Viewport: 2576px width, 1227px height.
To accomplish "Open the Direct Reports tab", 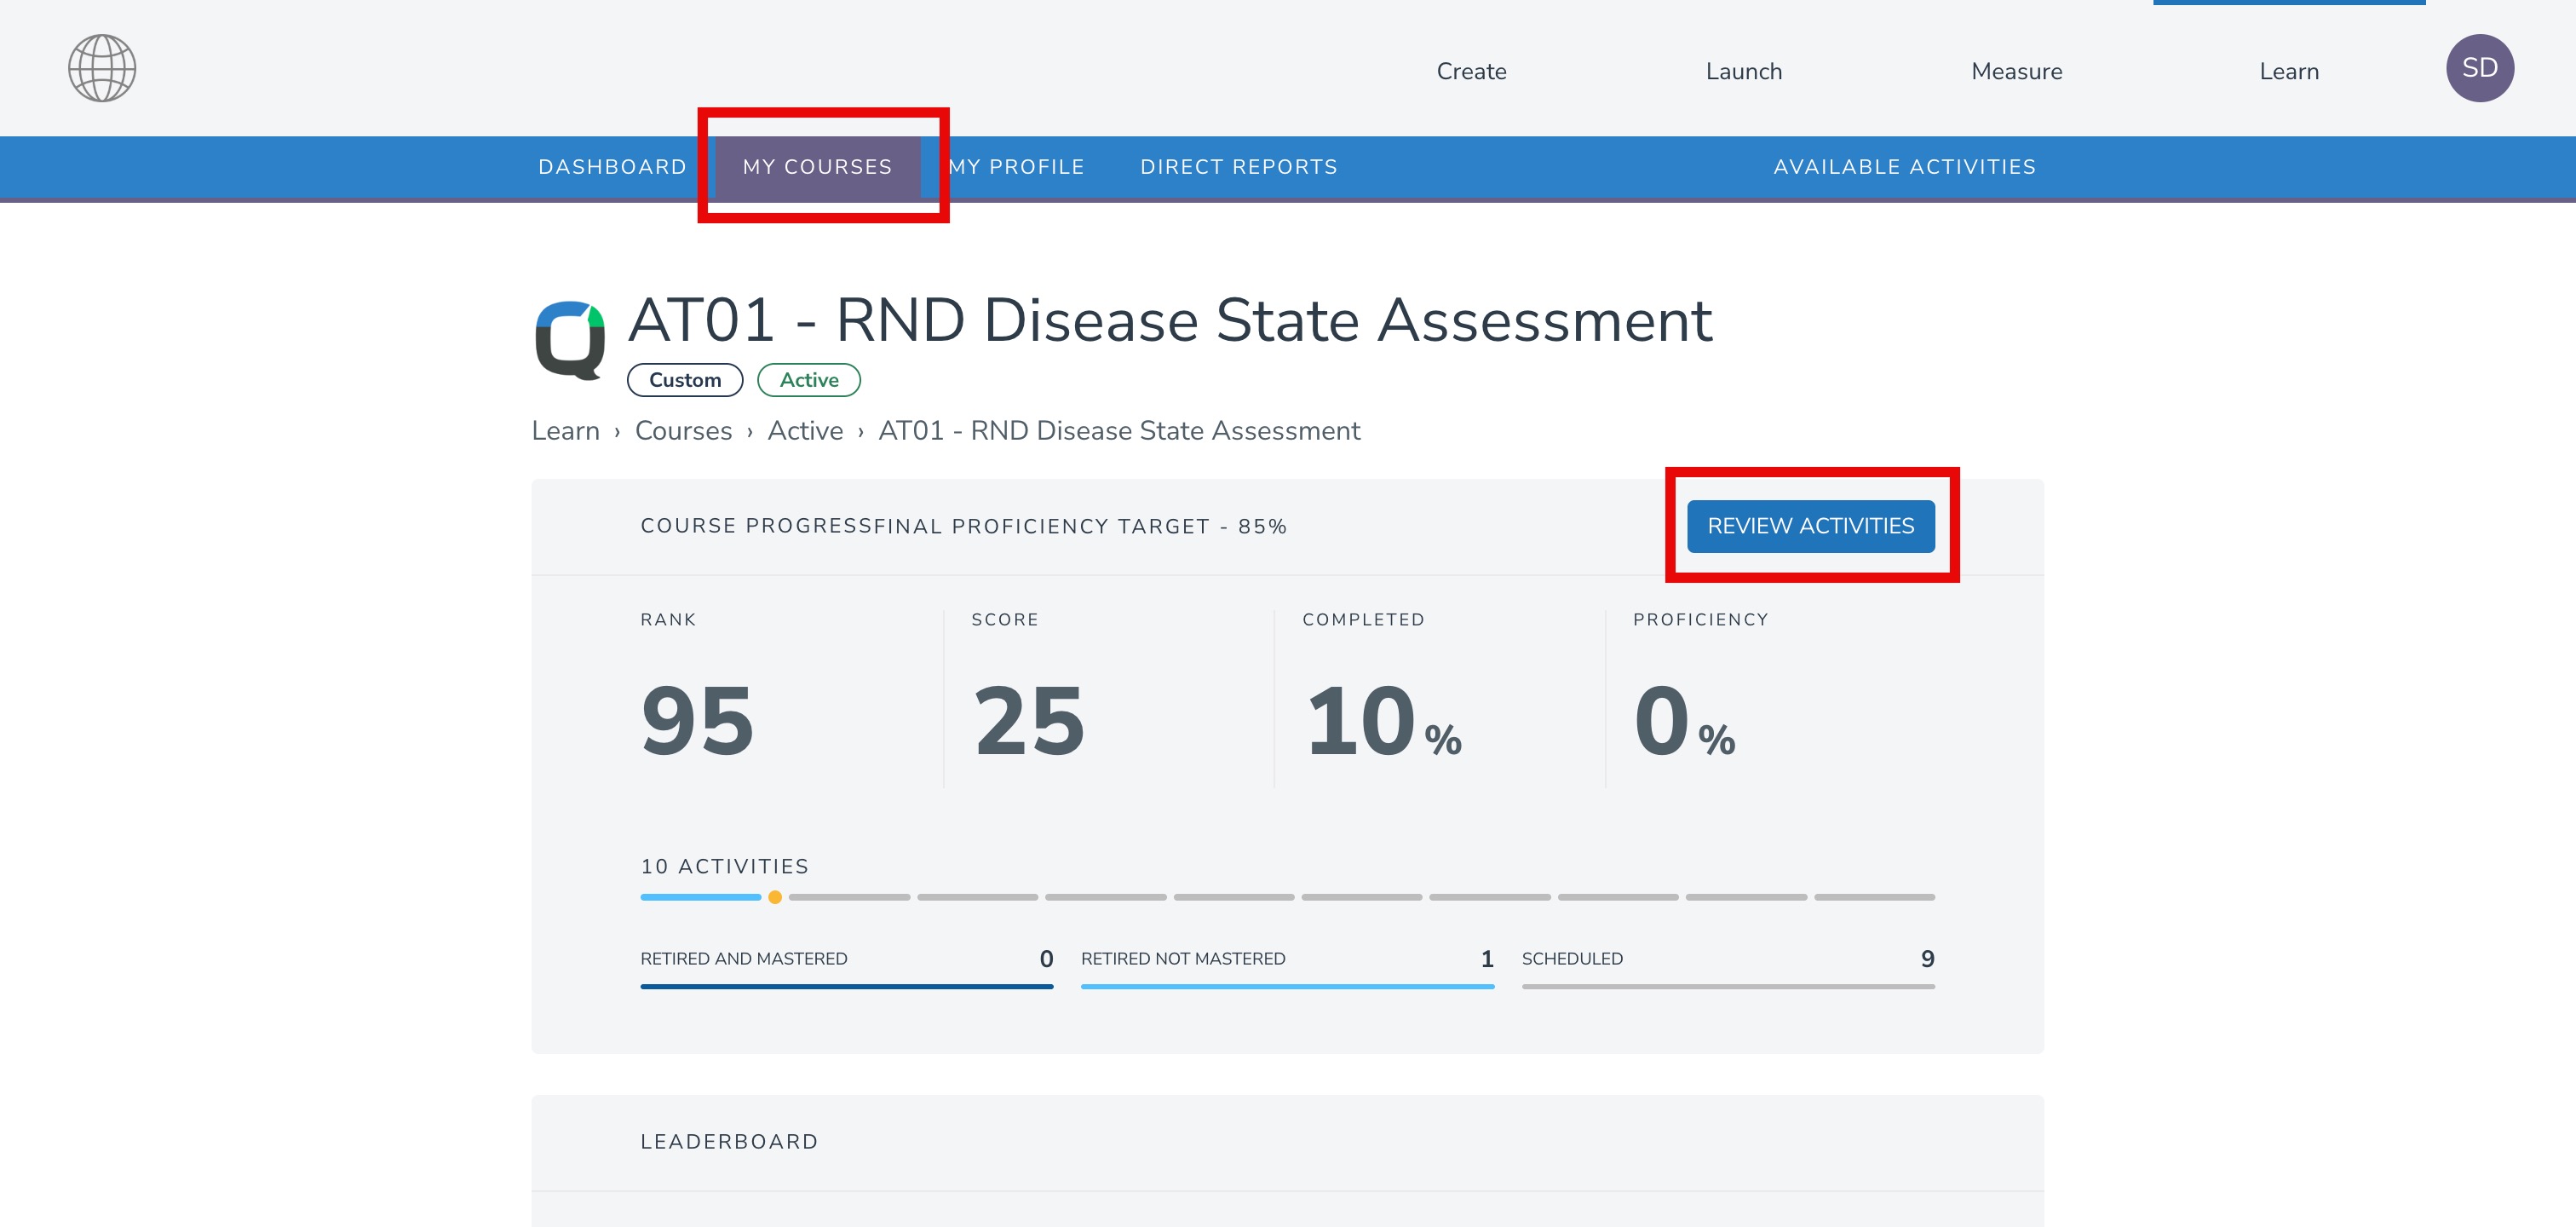I will click(x=1239, y=167).
